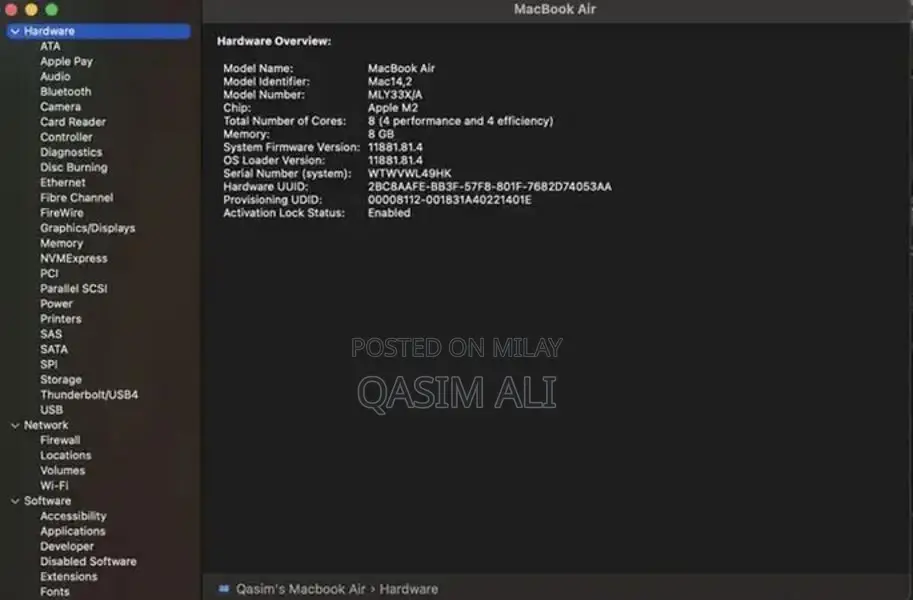The width and height of the screenshot is (913, 600).
Task: Open Firewall under Network
Action: pyautogui.click(x=60, y=440)
